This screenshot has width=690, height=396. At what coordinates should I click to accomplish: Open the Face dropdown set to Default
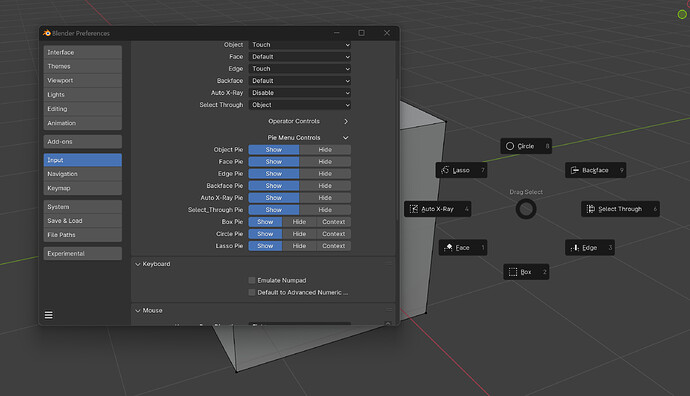pos(300,57)
